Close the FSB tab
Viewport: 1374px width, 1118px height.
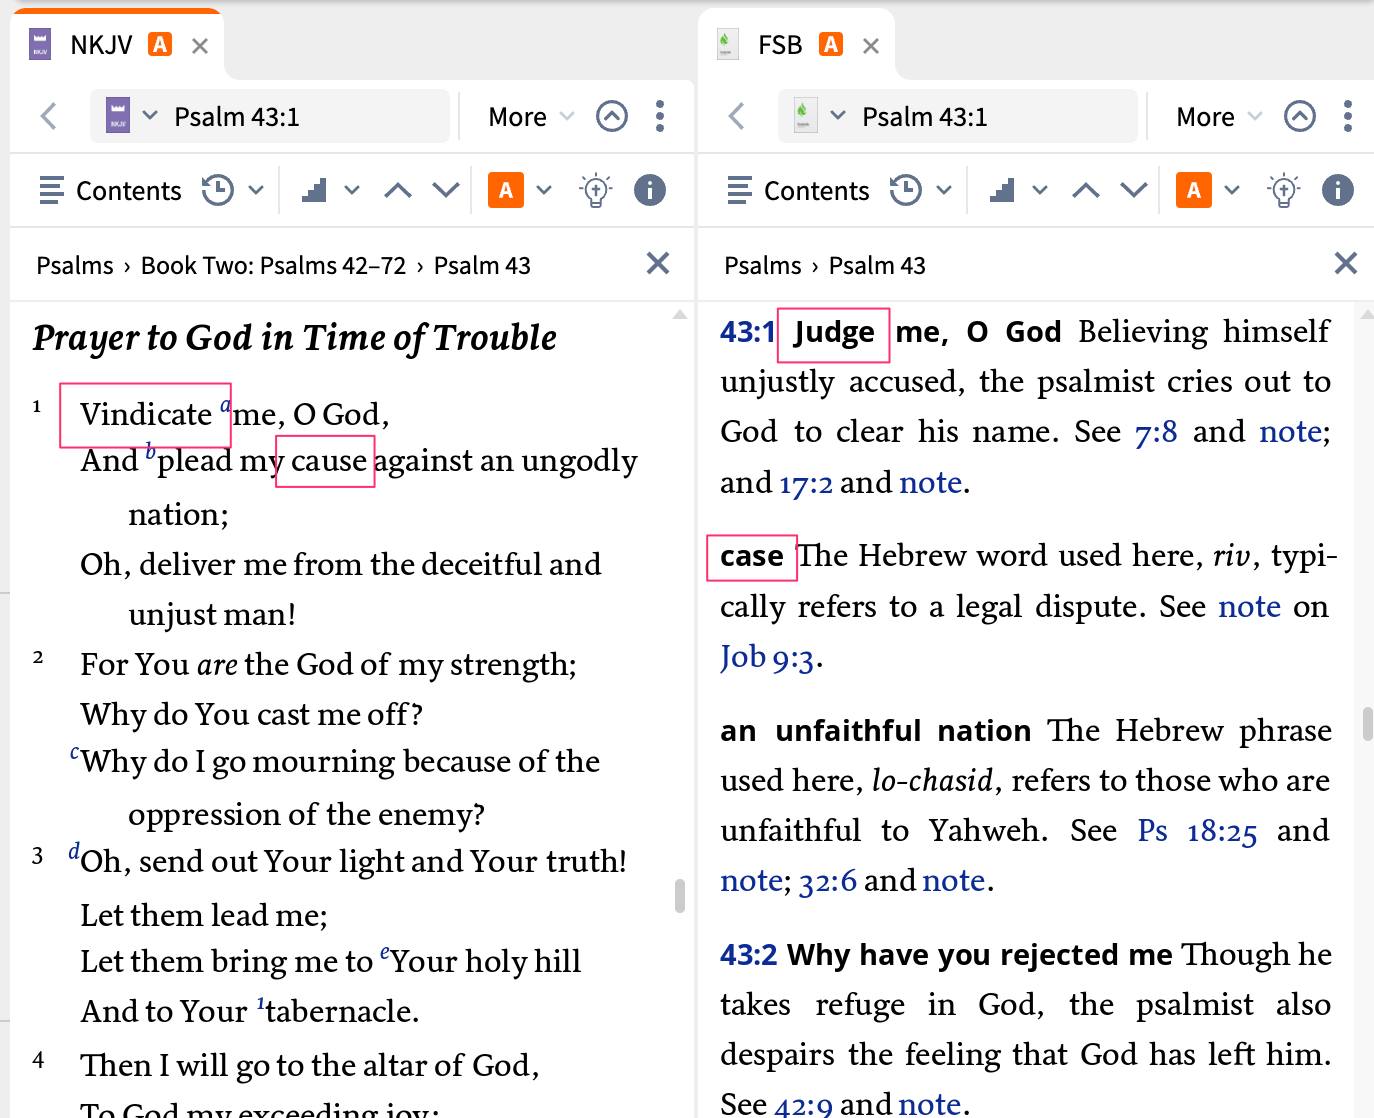coord(871,46)
